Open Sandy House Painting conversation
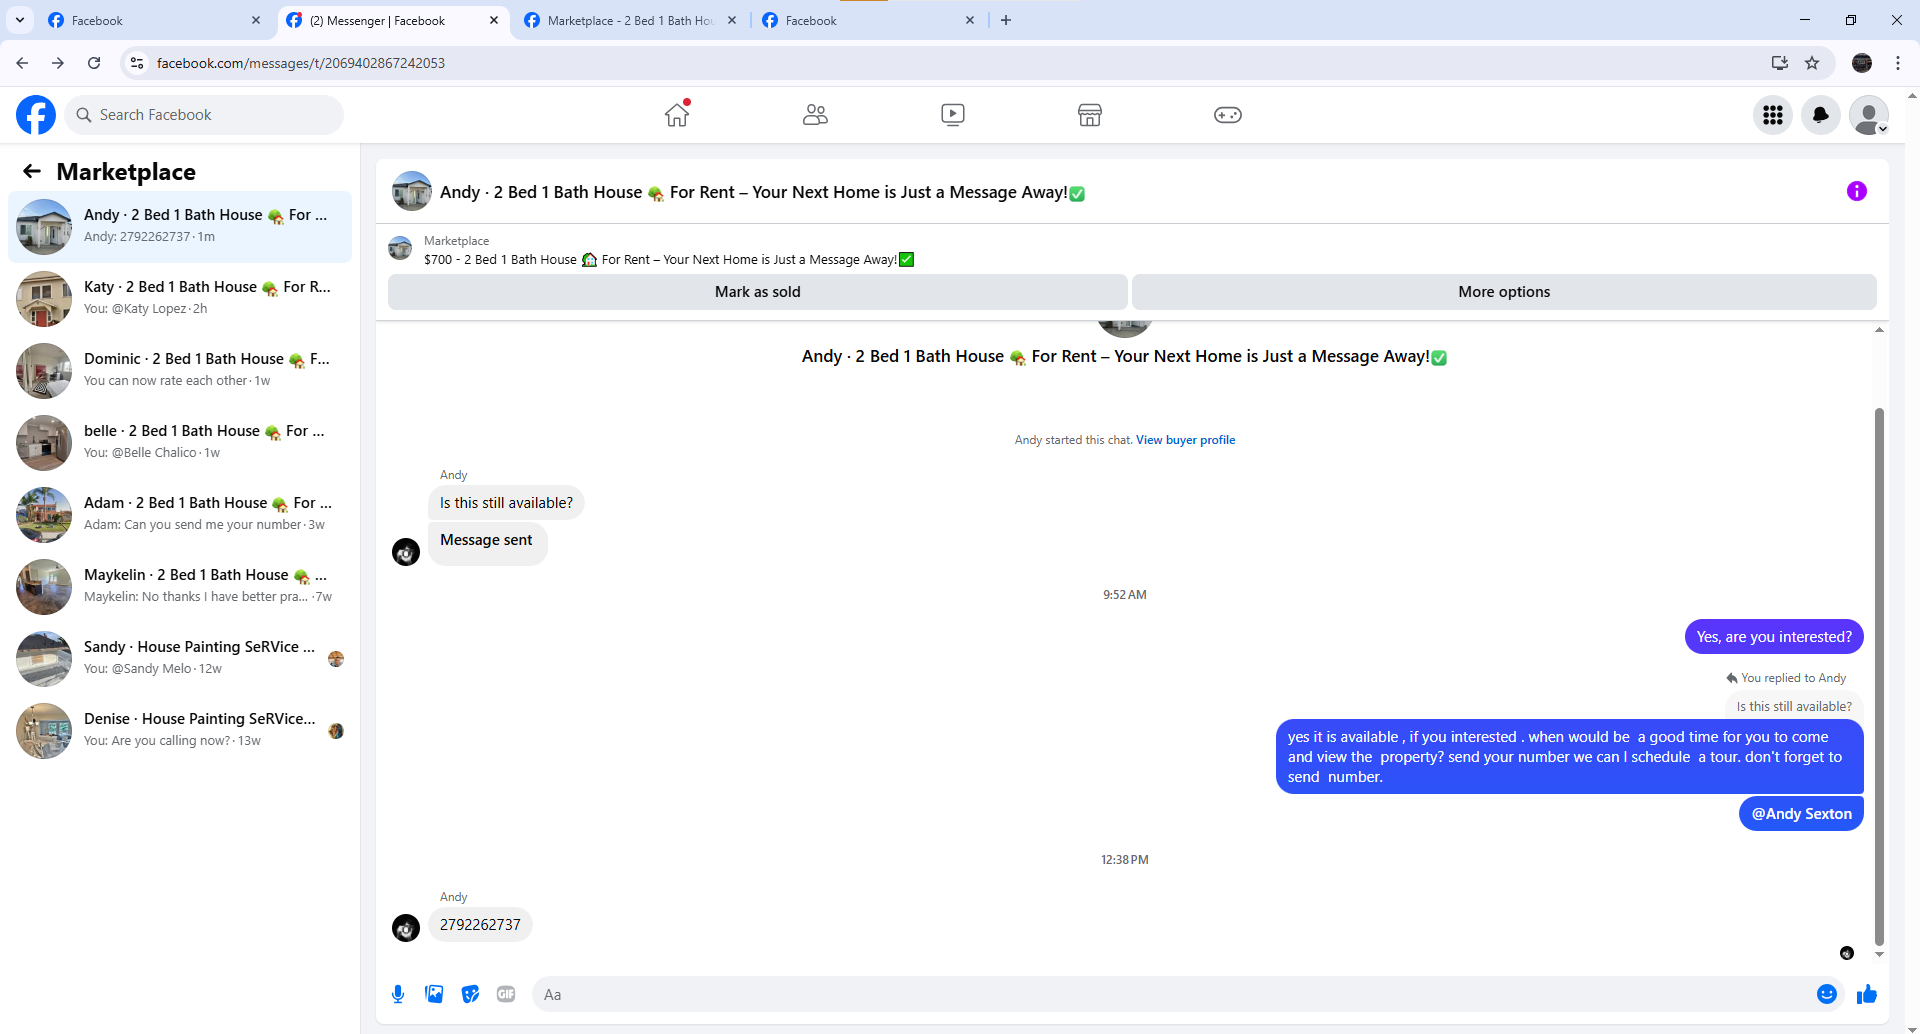 [x=180, y=659]
